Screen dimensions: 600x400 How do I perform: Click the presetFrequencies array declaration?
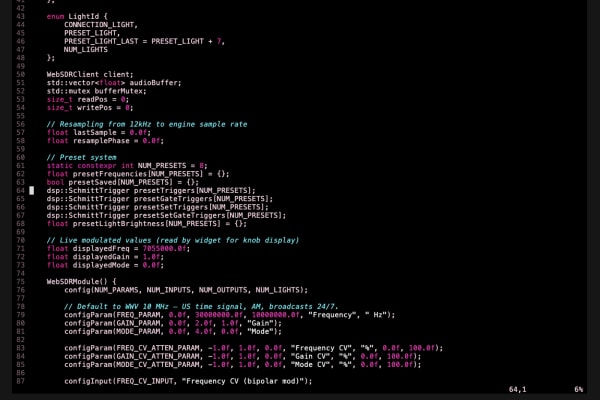pos(138,174)
